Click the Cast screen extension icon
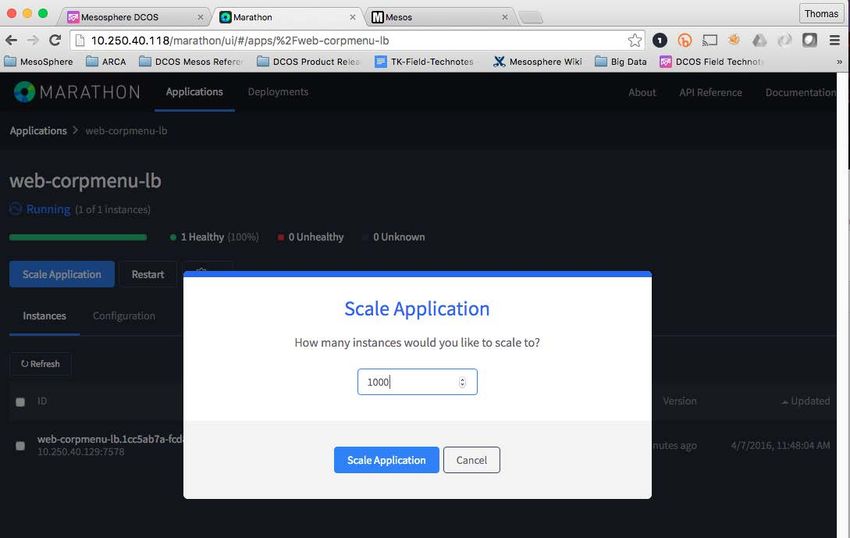This screenshot has height=538, width=850. click(x=710, y=40)
